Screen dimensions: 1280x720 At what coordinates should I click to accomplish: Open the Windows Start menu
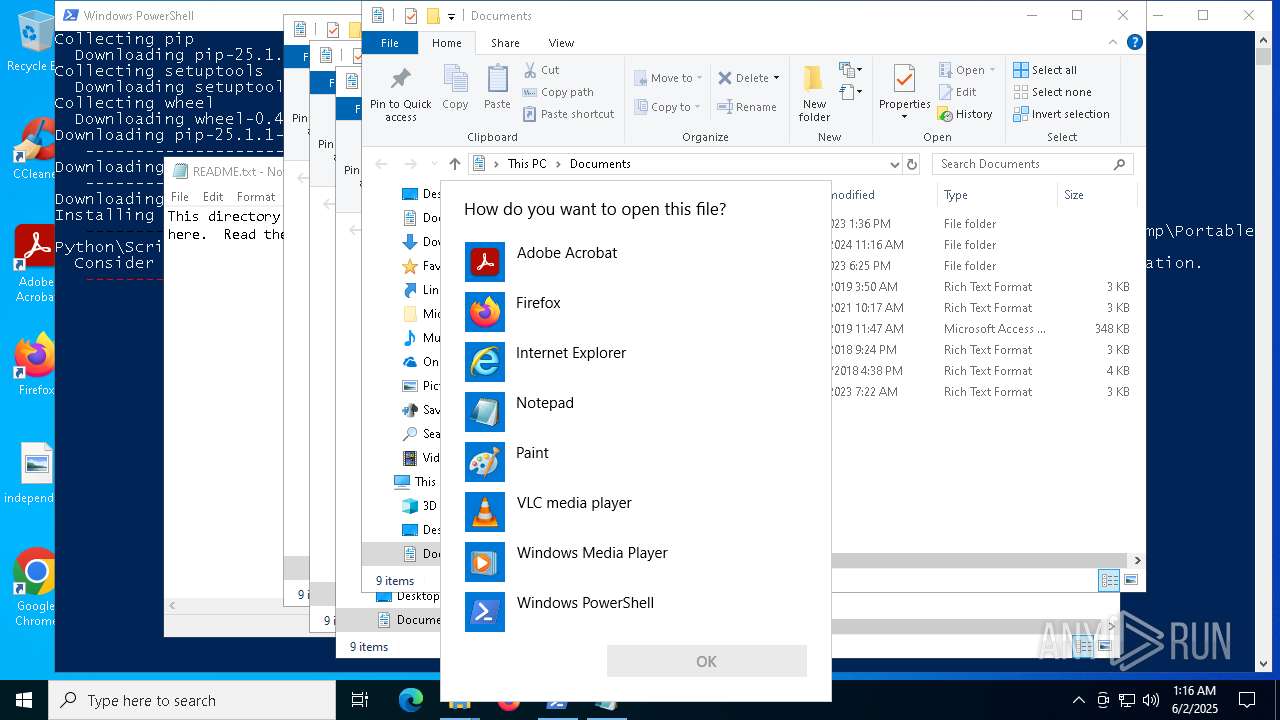(24, 700)
